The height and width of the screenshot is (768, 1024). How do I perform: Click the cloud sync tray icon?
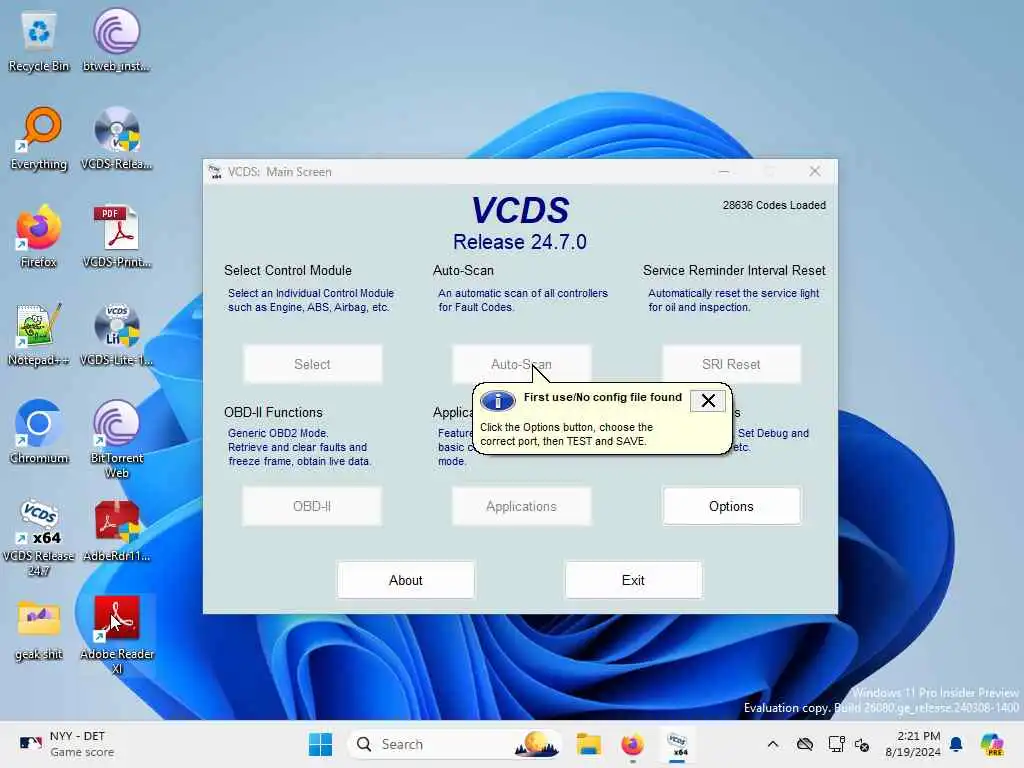click(805, 744)
